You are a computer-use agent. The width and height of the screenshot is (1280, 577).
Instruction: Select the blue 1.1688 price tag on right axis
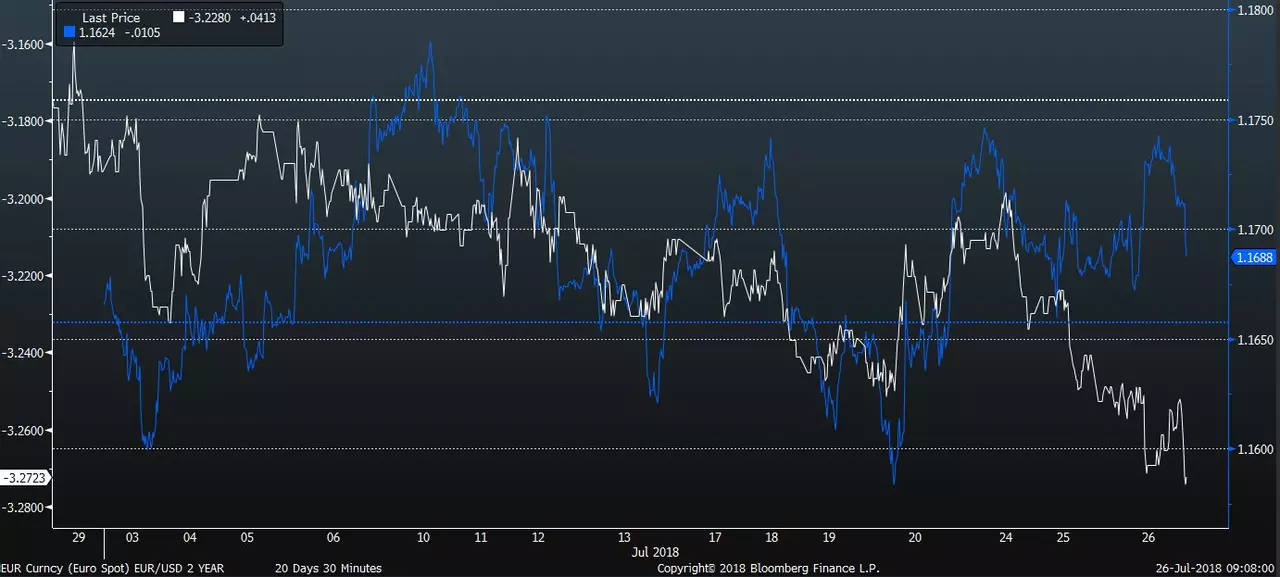coord(1252,257)
